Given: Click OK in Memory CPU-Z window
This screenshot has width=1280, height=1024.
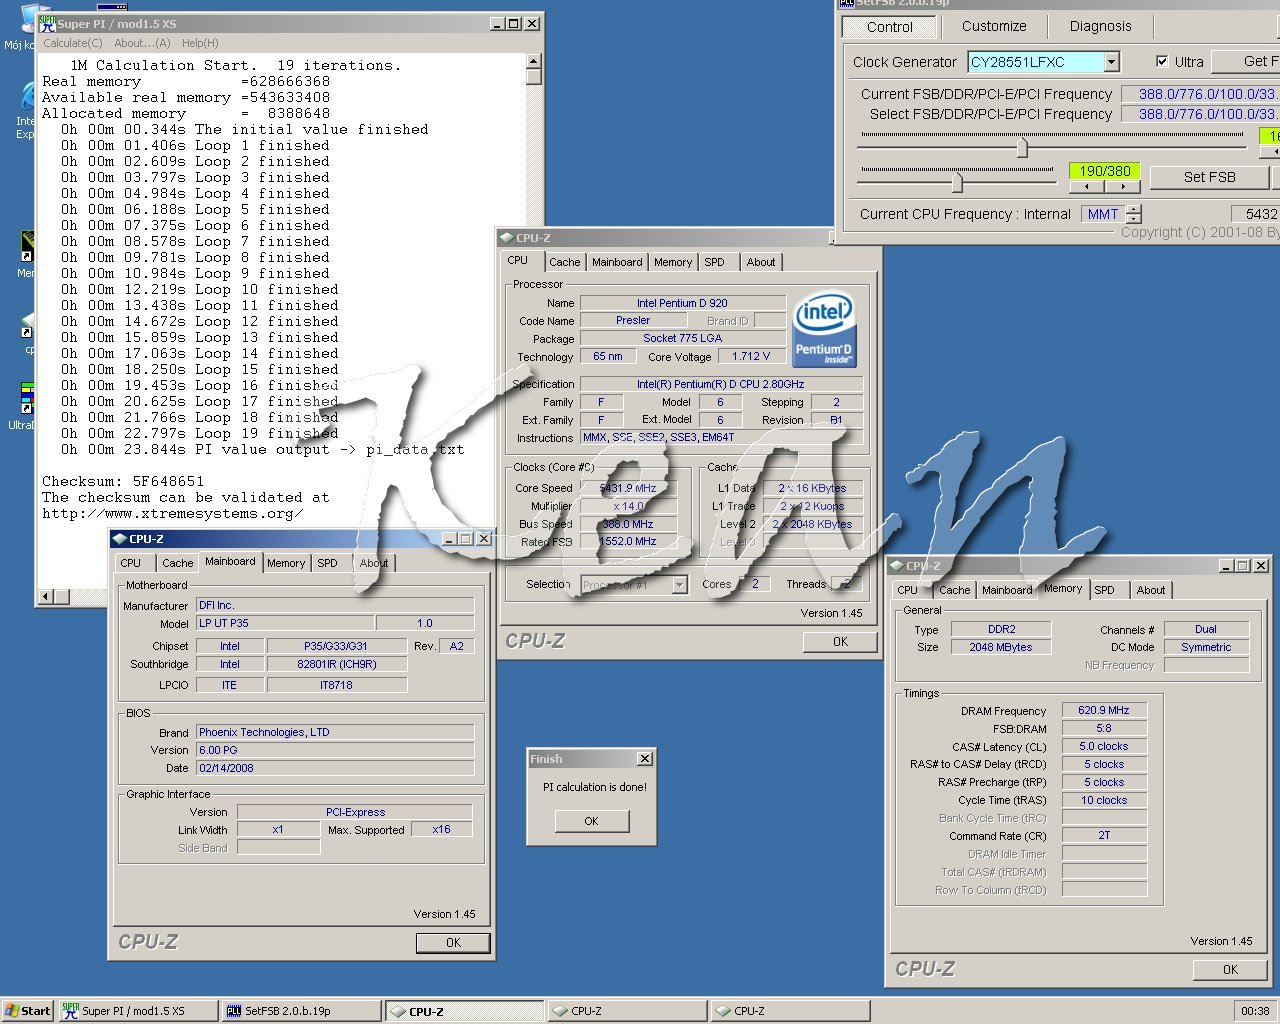Looking at the screenshot, I should coord(1230,970).
